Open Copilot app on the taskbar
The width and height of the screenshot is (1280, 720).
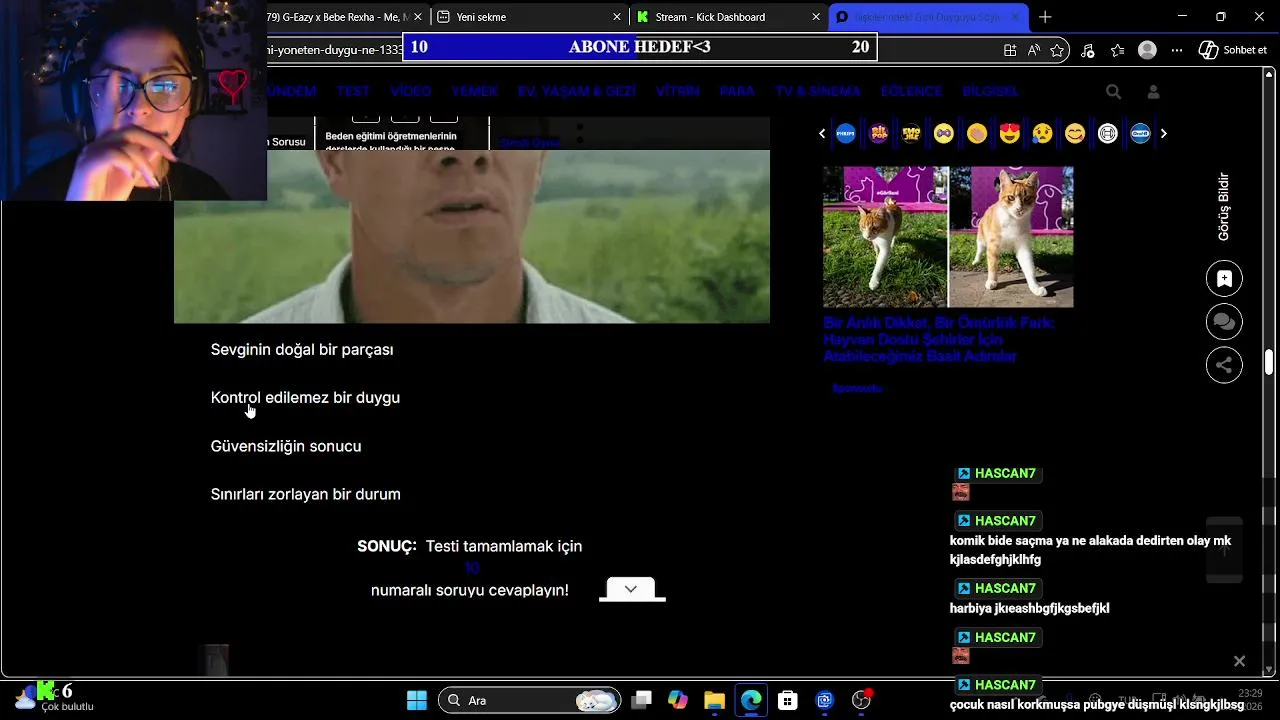click(678, 700)
